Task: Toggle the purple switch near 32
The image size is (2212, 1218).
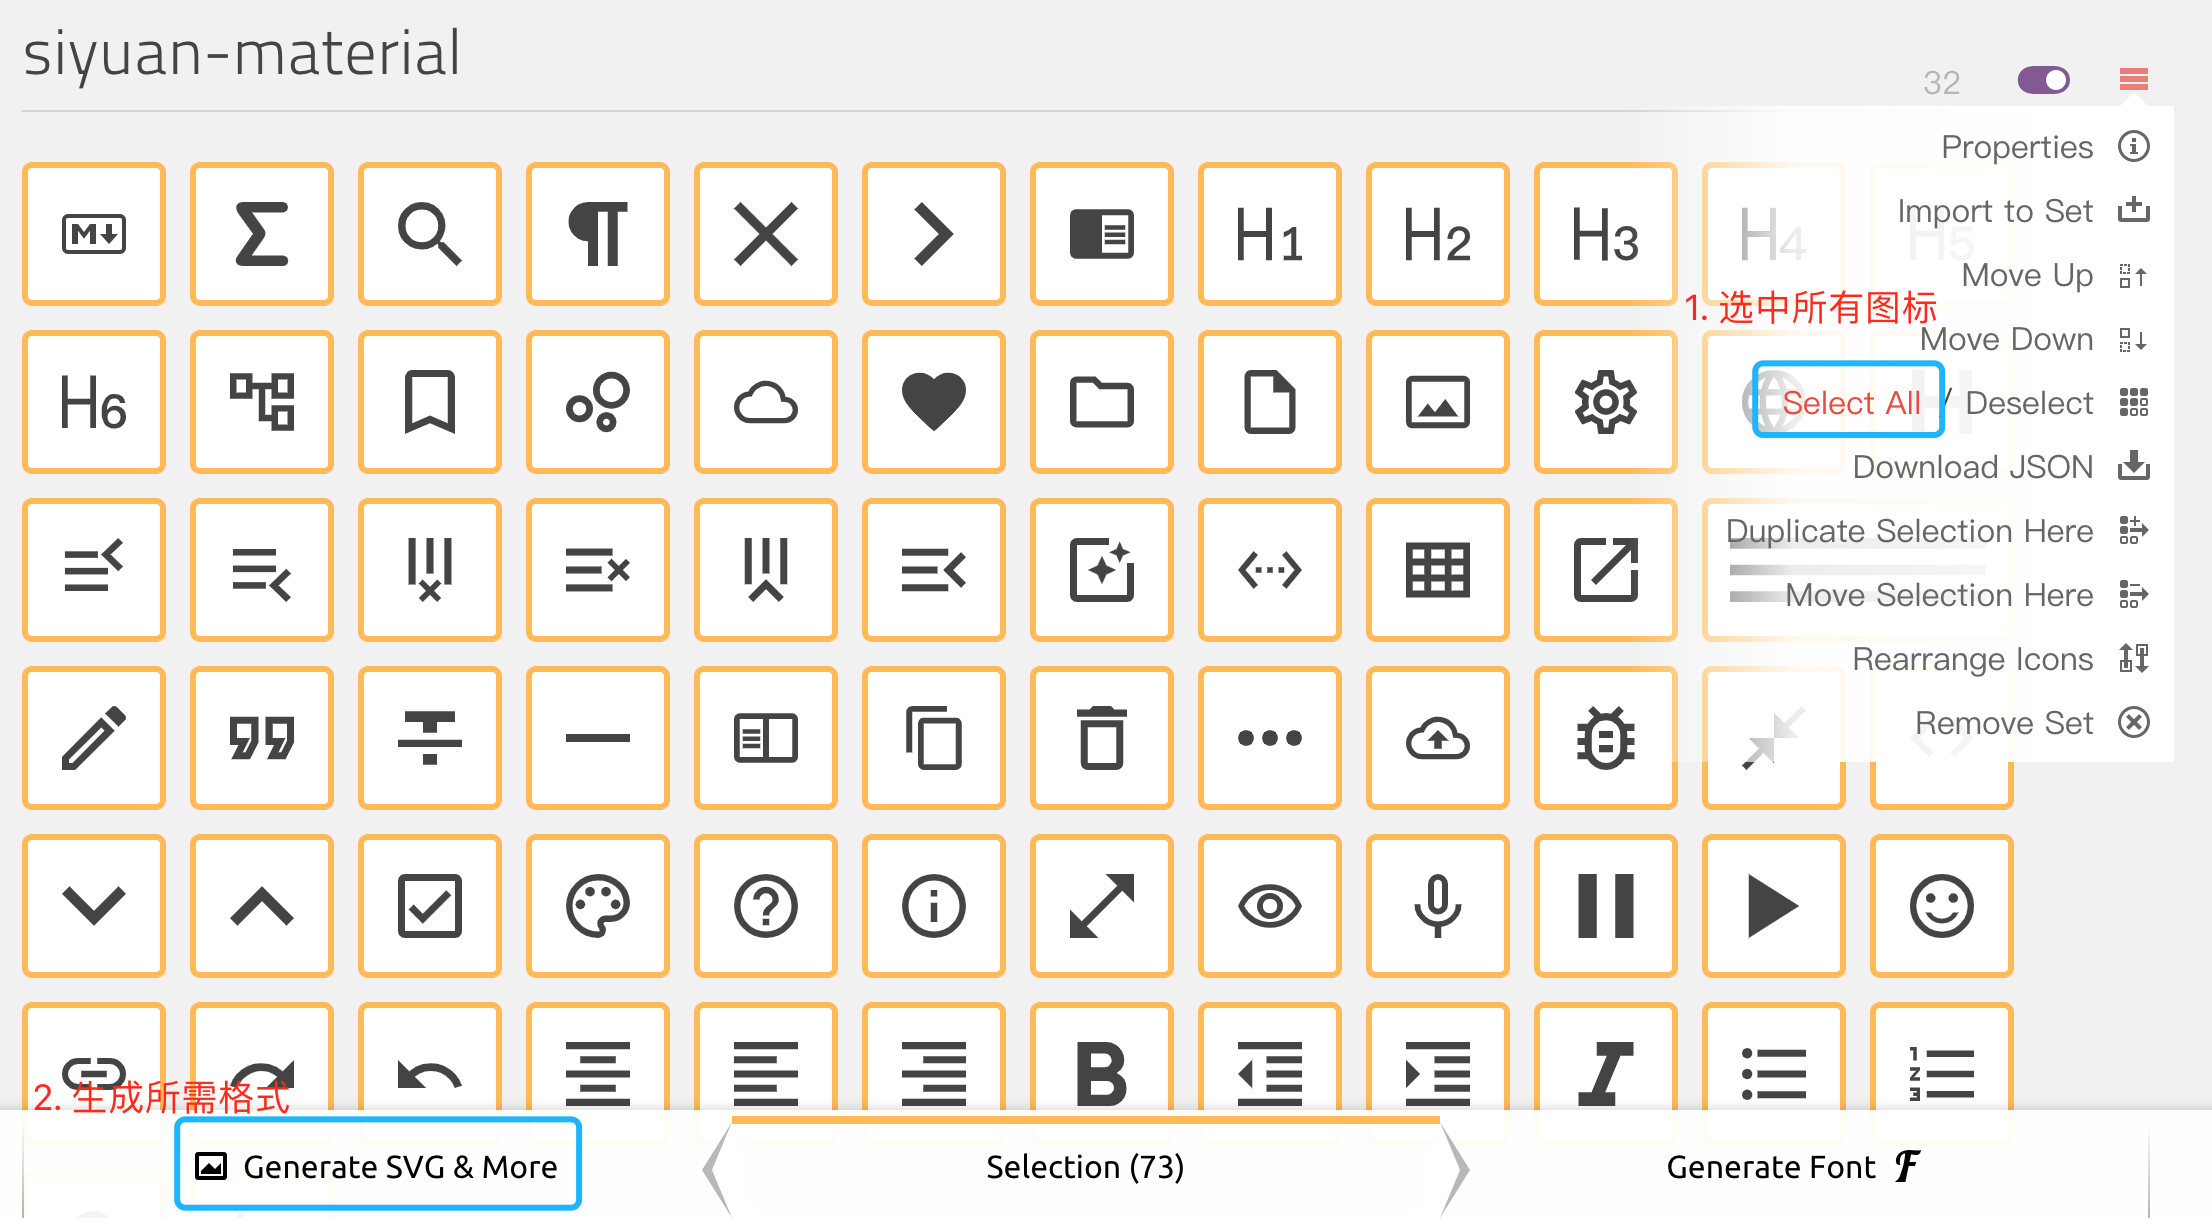Action: [x=2043, y=80]
